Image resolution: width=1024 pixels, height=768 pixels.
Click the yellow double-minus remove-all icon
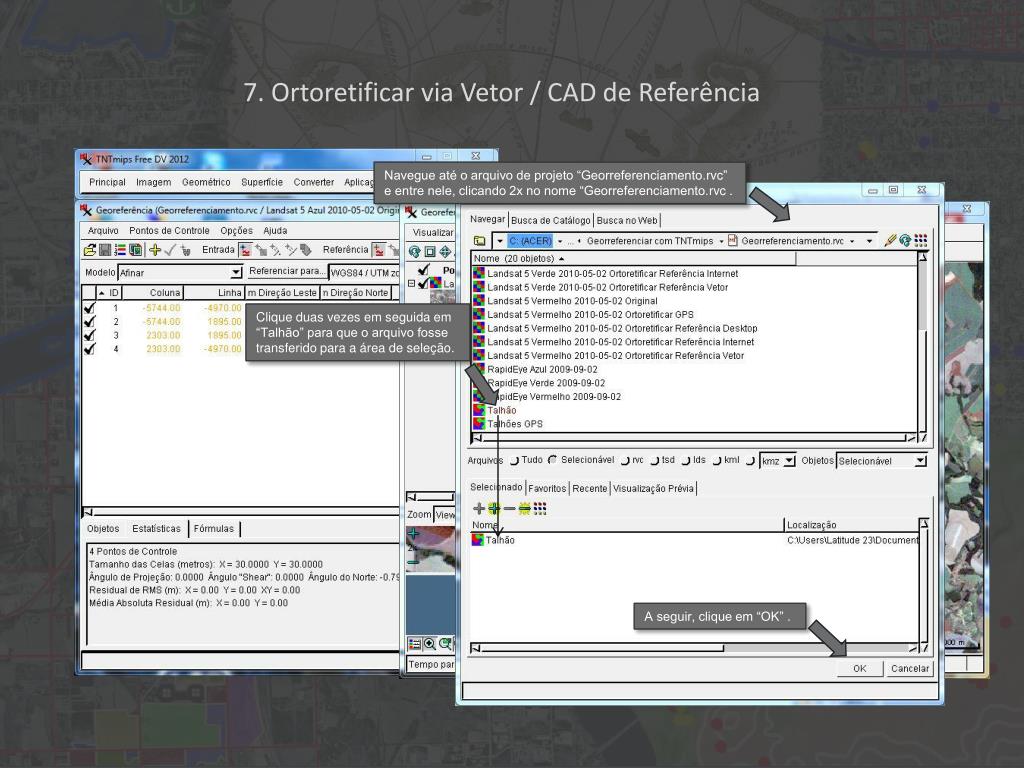(524, 508)
